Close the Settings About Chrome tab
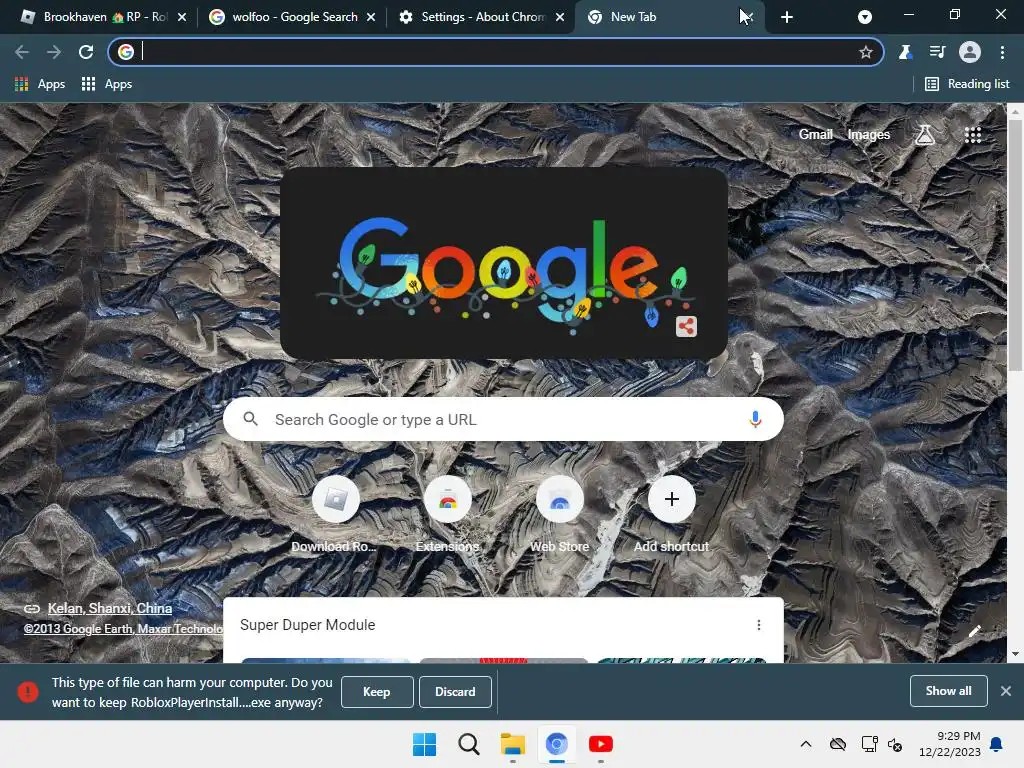This screenshot has height=768, width=1024. (x=560, y=17)
